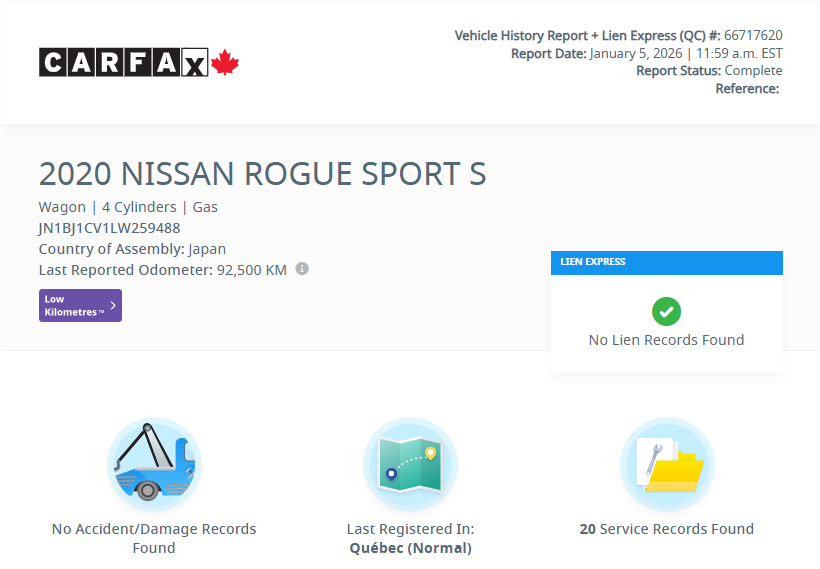Expand the Low Kilometres chevron arrow

[x=113, y=306]
